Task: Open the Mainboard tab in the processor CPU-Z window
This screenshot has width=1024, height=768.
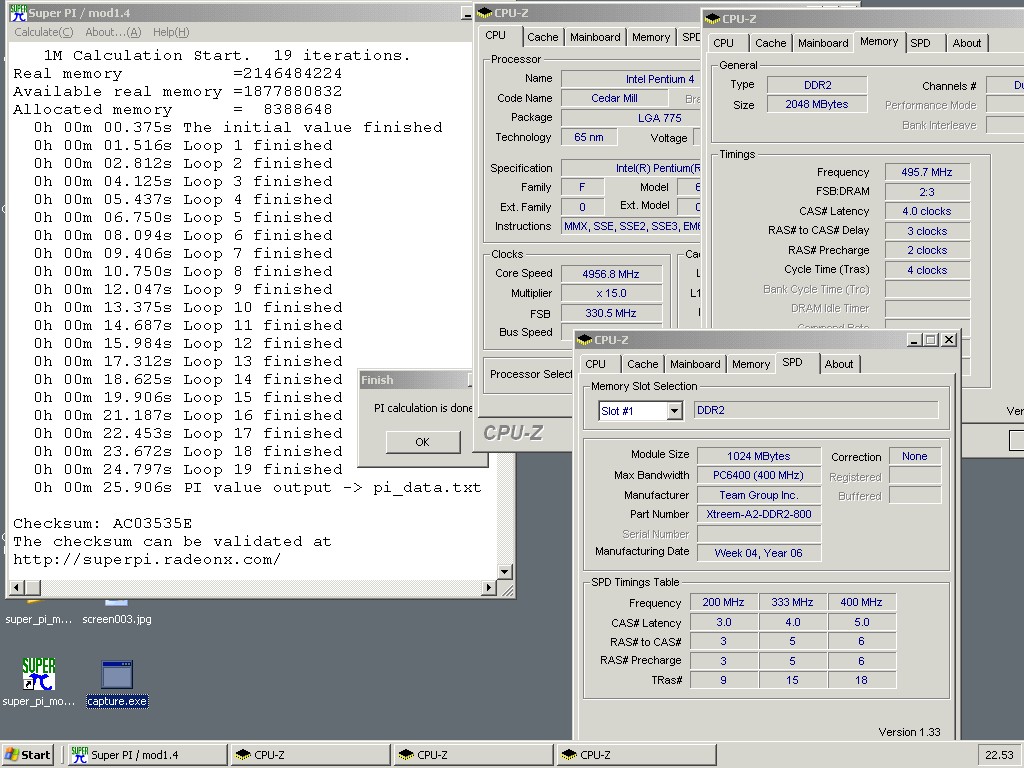Action: pyautogui.click(x=595, y=37)
